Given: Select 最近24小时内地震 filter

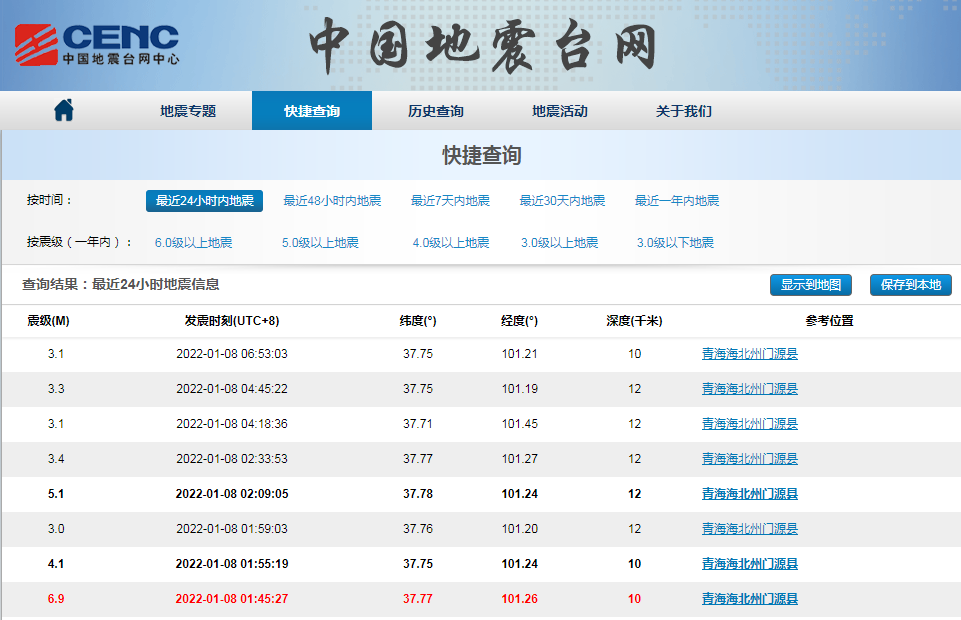Looking at the screenshot, I should point(204,200).
